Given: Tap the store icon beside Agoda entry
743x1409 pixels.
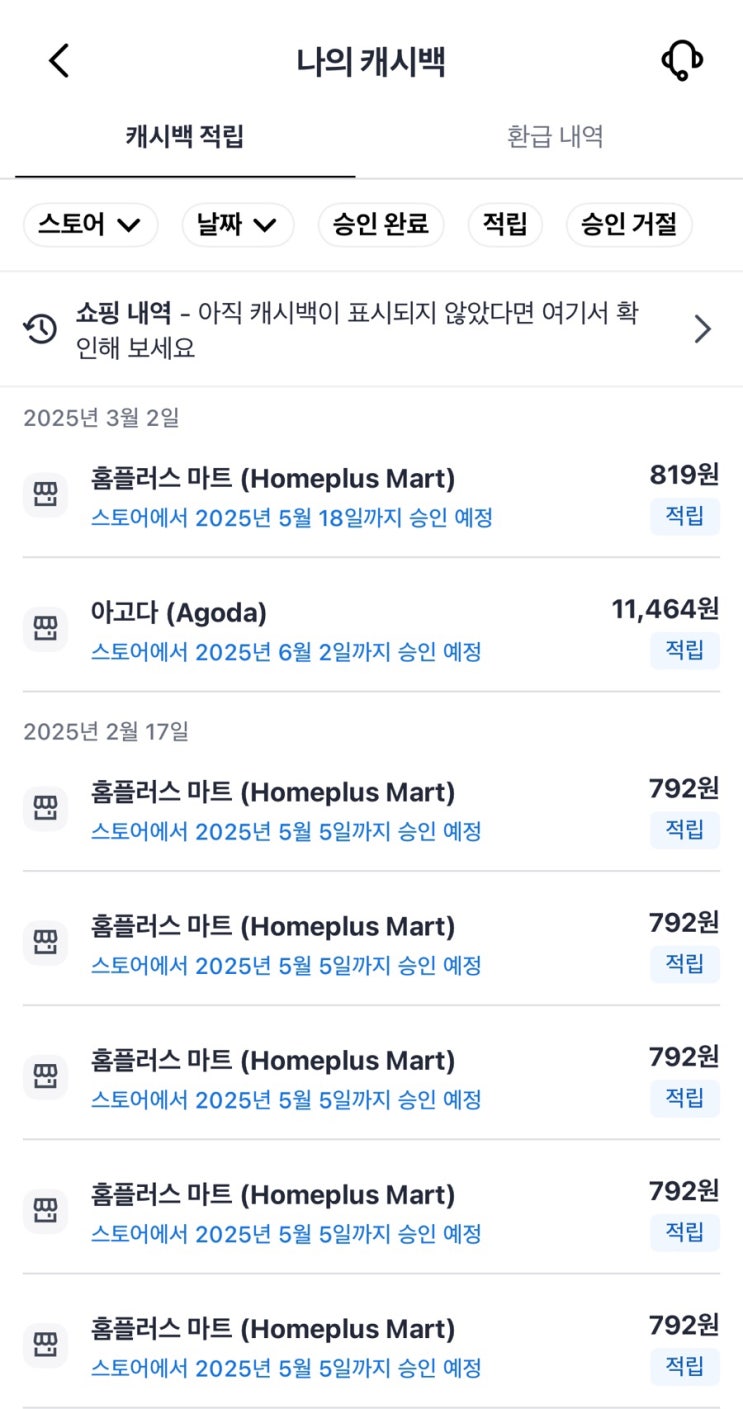Looking at the screenshot, I should 45,628.
